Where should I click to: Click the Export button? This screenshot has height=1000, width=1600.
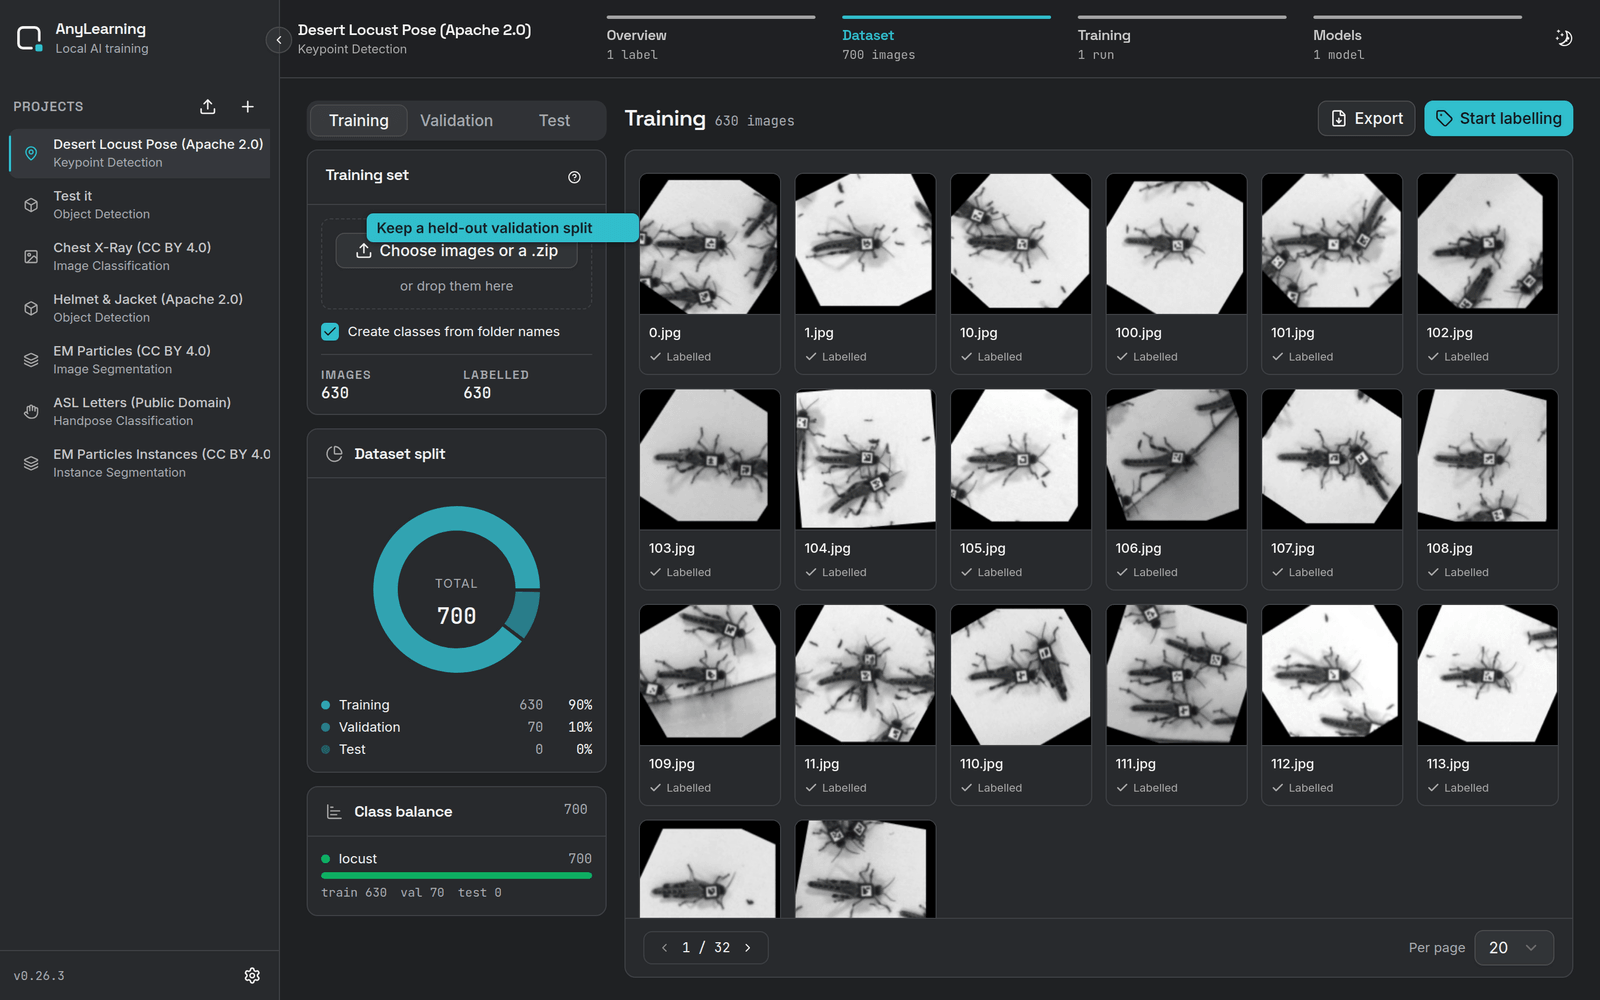[1366, 119]
